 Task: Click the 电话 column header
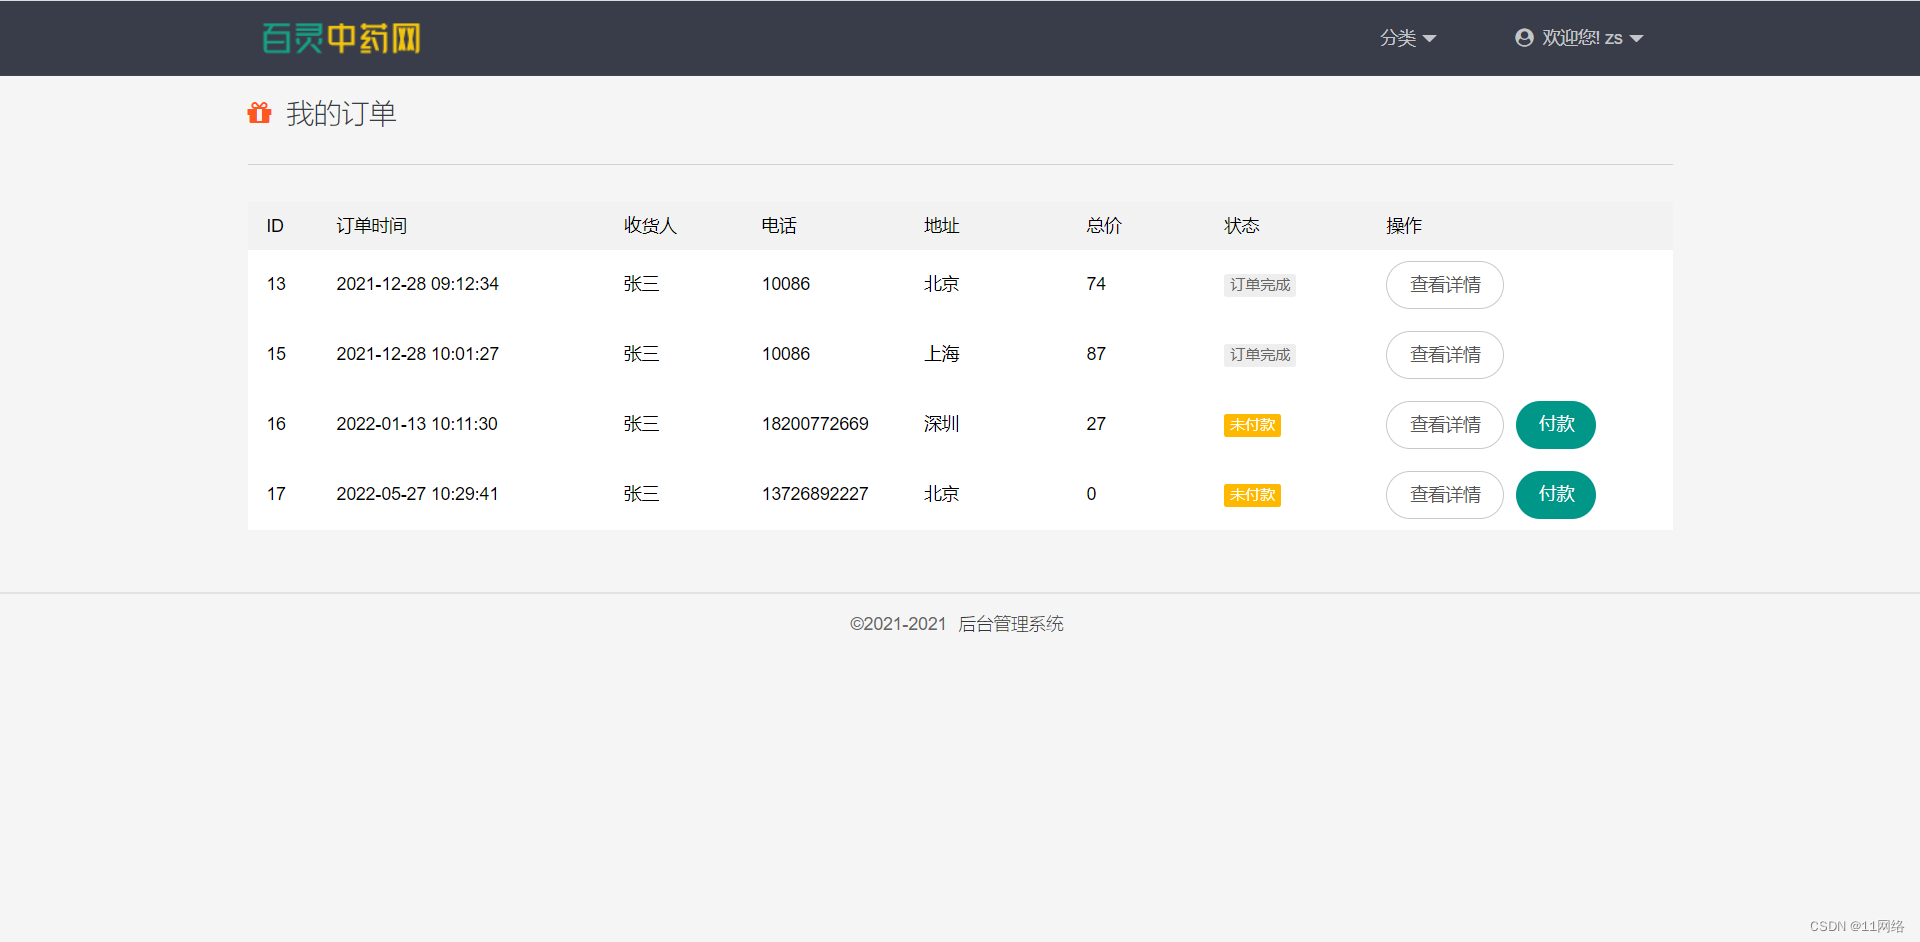779,226
